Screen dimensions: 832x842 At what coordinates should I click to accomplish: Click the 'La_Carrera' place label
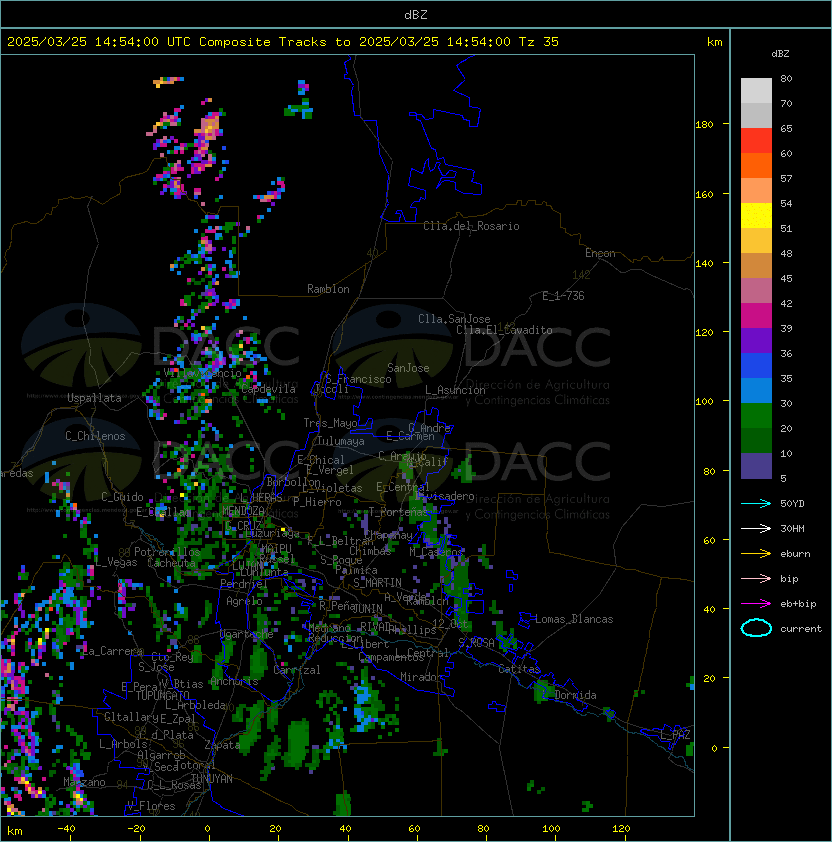(x=113, y=651)
